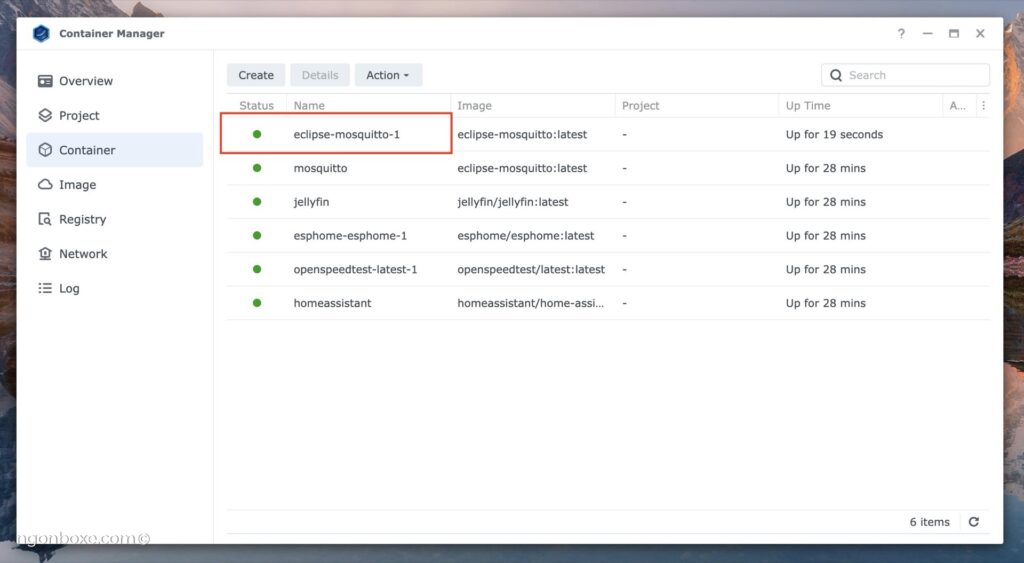The height and width of the screenshot is (563, 1024).
Task: Click green status dot of eclipse-mosquitto-1
Action: click(257, 134)
